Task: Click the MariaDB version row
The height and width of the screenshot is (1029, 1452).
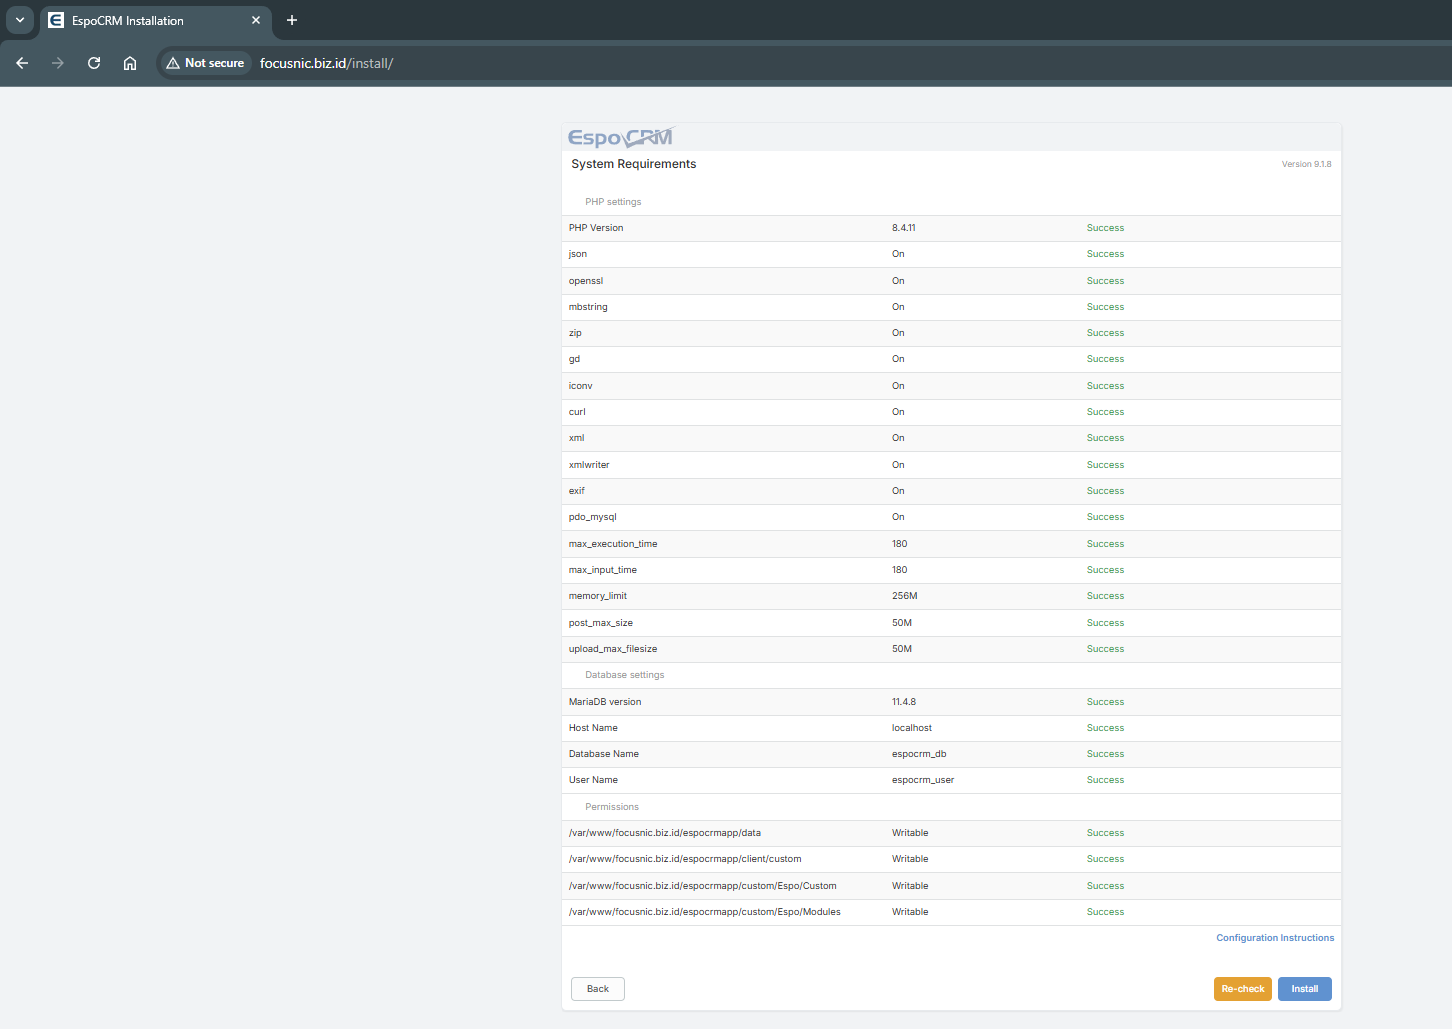Action: [605, 702]
